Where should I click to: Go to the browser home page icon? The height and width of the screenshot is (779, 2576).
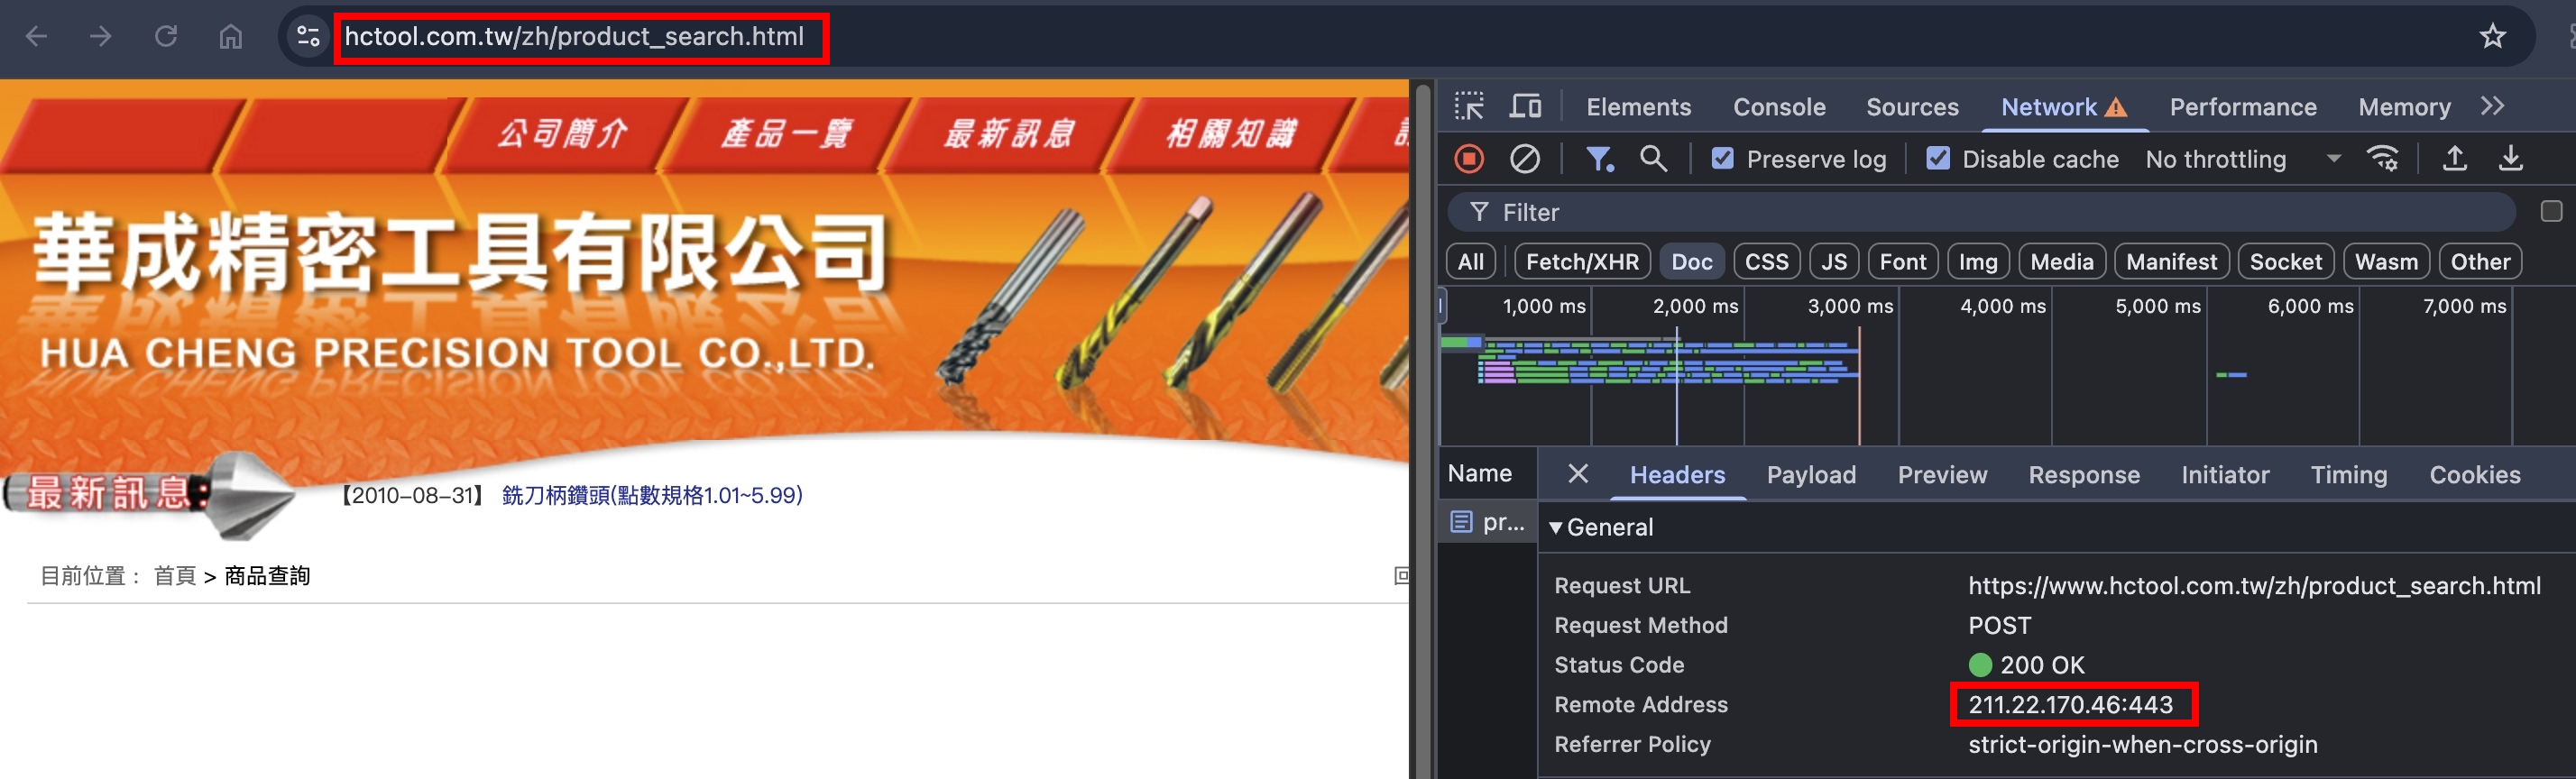[231, 37]
